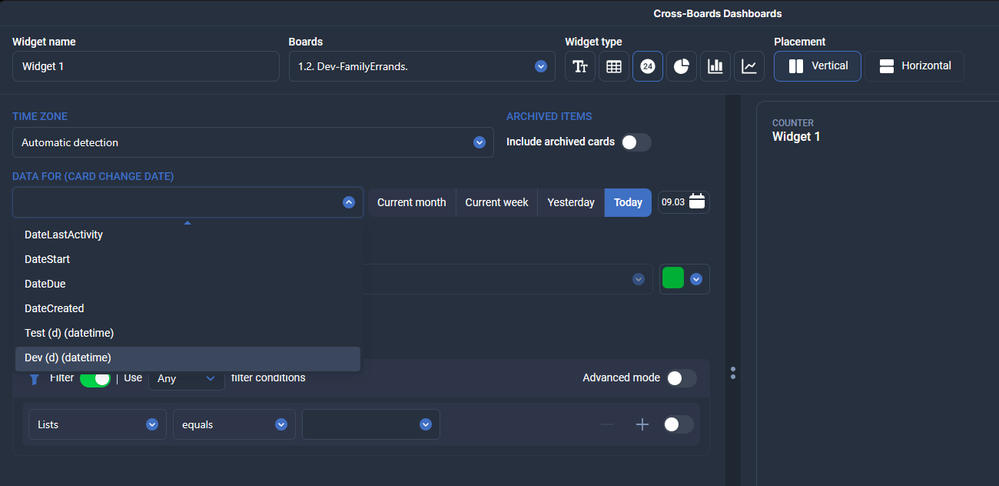Choose DateLastActivity from the list

click(x=188, y=234)
